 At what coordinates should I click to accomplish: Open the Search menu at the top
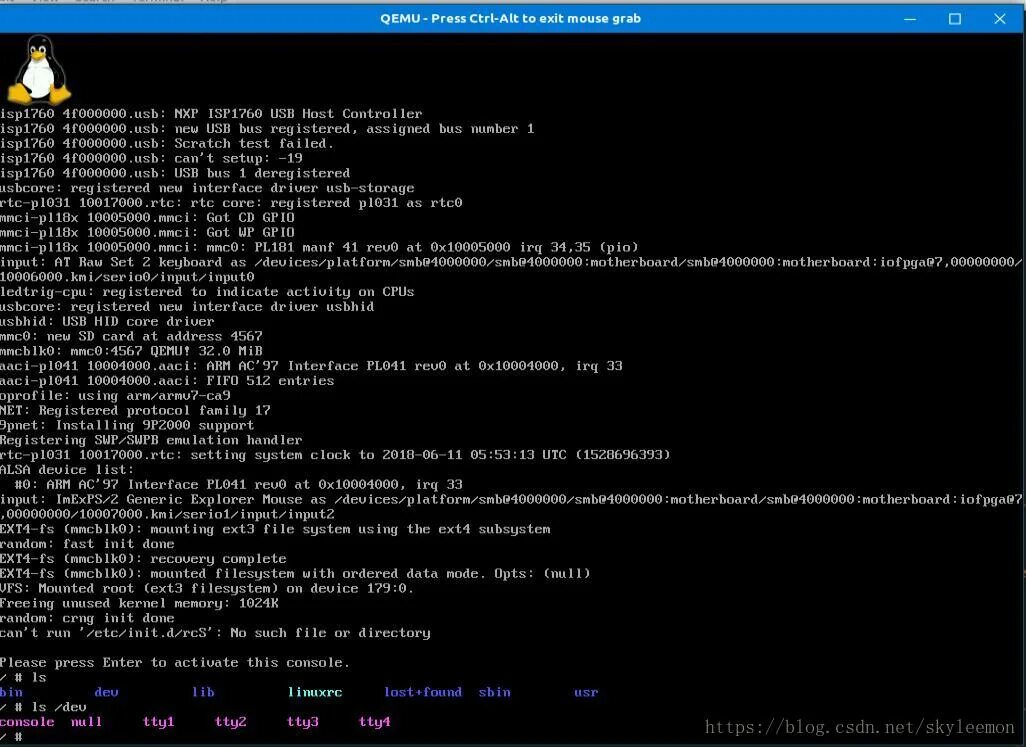pos(76,2)
